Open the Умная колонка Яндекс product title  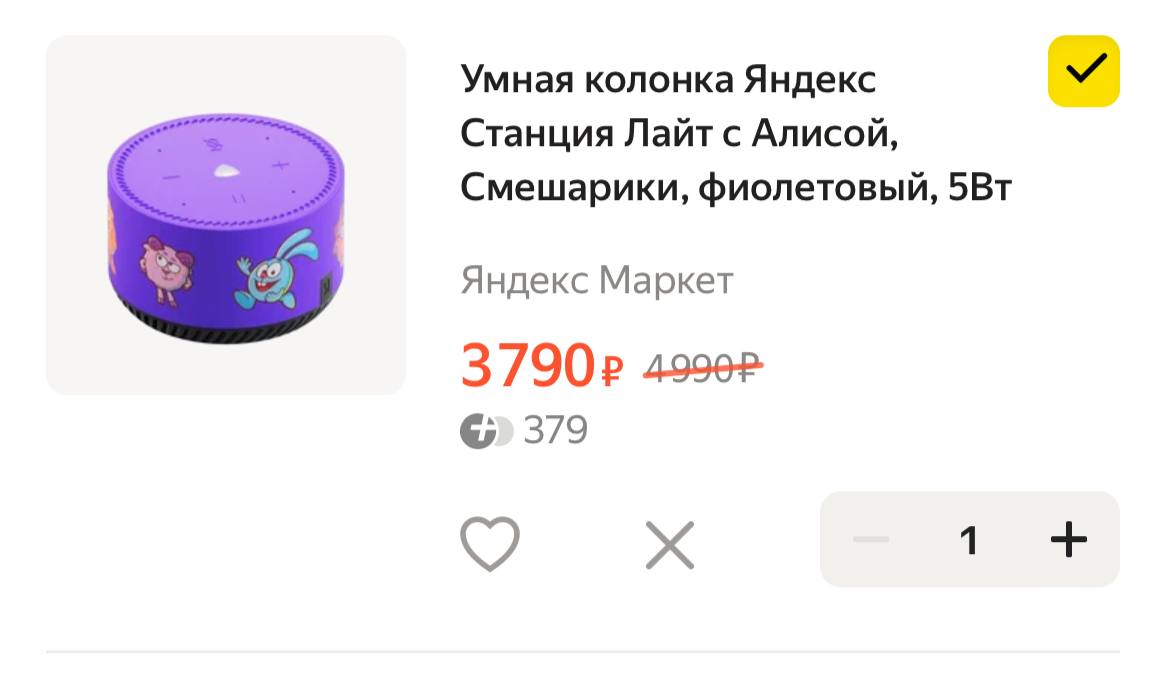click(x=735, y=133)
